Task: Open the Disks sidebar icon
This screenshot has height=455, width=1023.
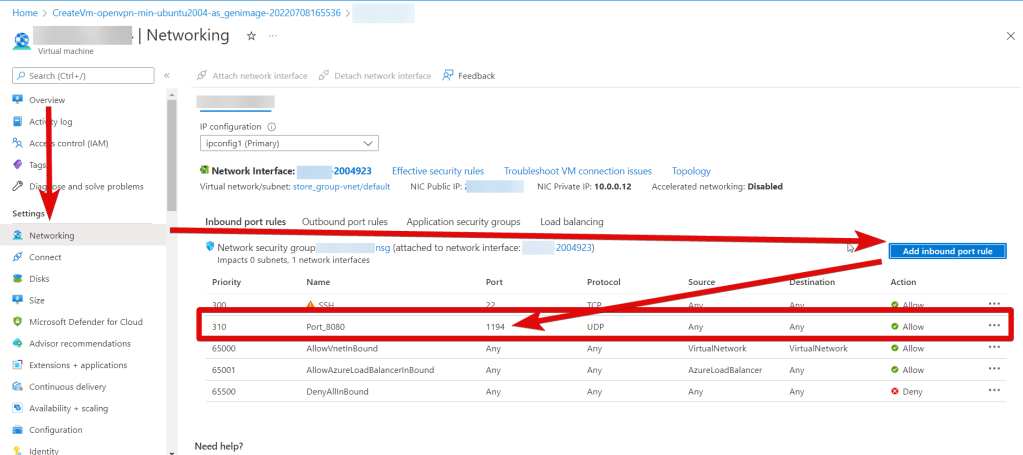Action: (18, 278)
